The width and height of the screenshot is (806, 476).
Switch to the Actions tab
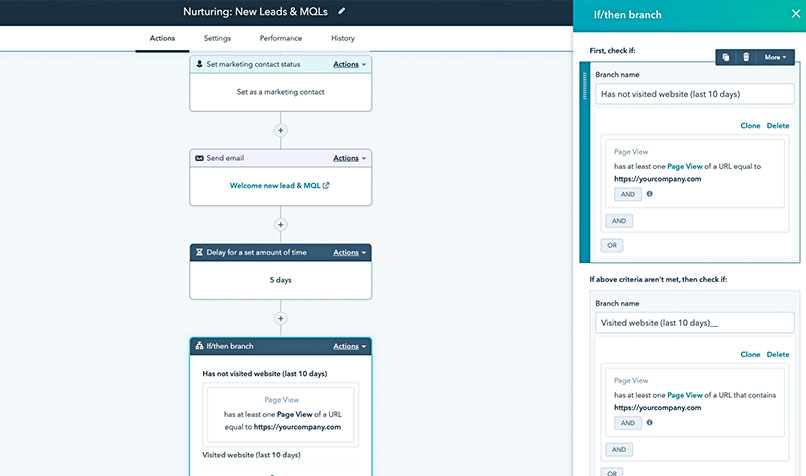point(162,38)
